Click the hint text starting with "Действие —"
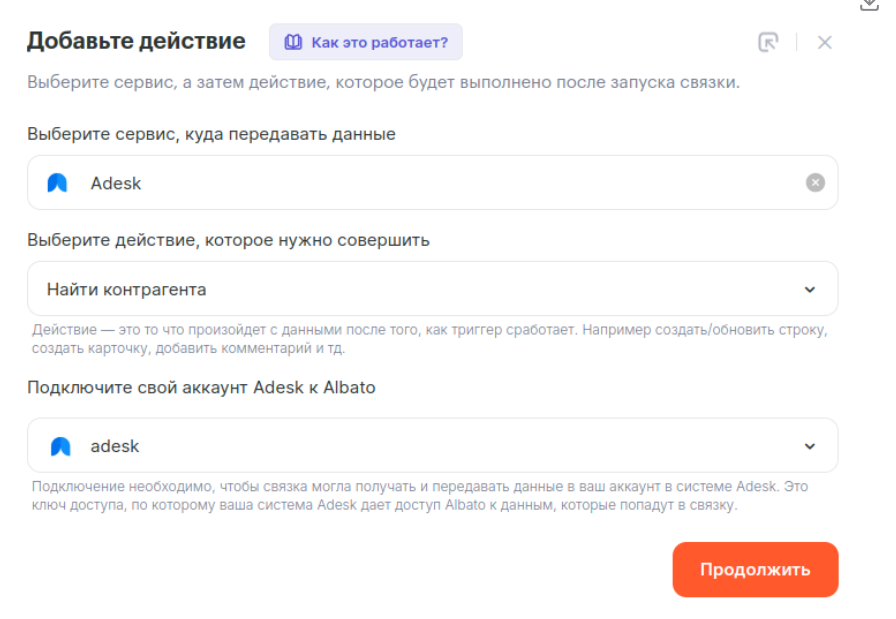Screen dimensions: 896x619 430,338
